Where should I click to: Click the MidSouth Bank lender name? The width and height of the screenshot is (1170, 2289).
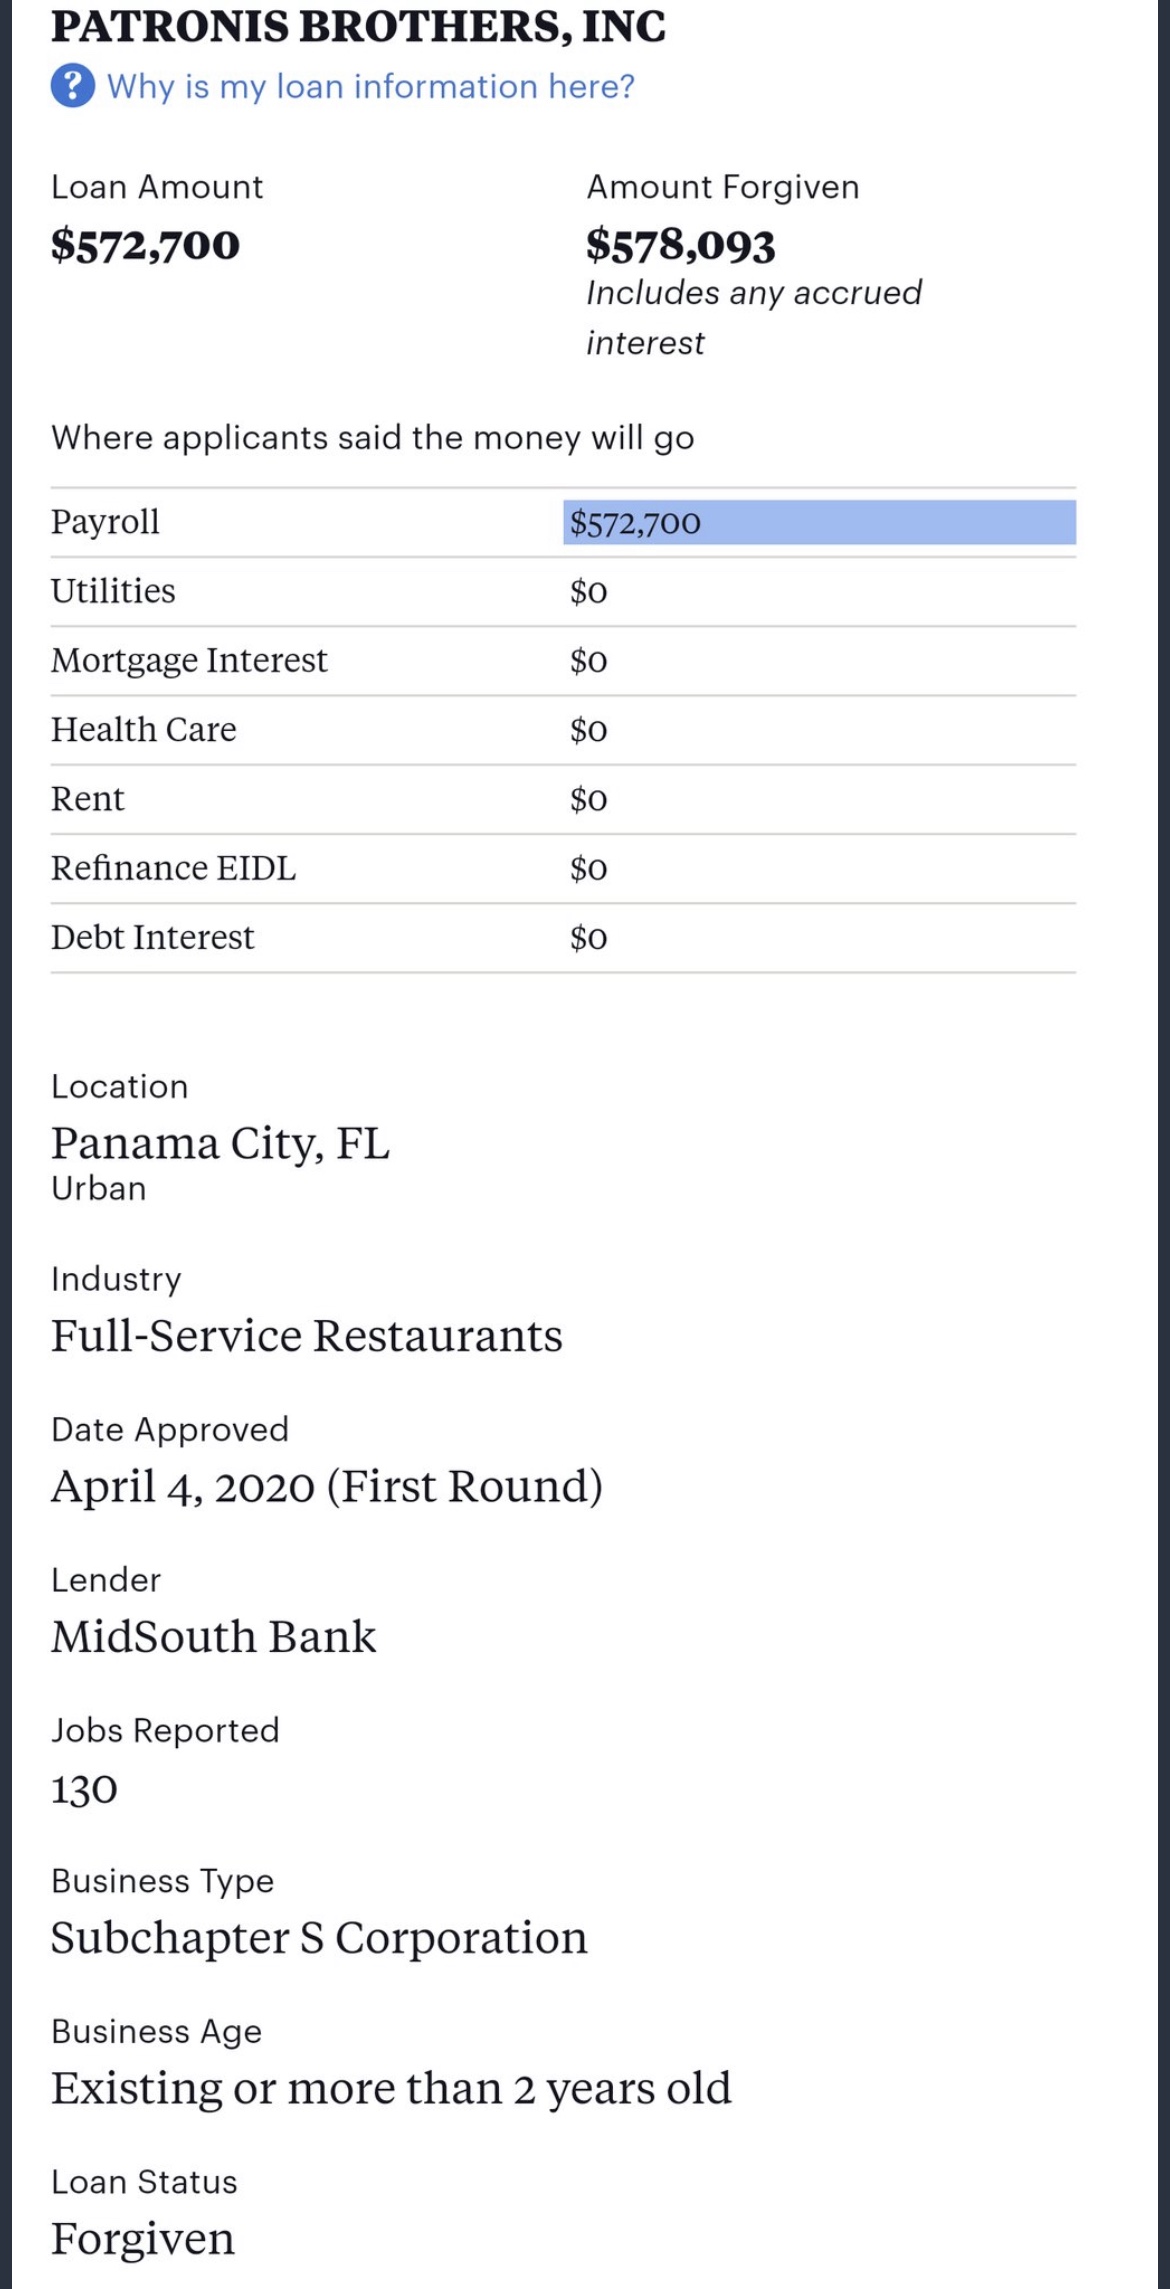coord(214,1637)
